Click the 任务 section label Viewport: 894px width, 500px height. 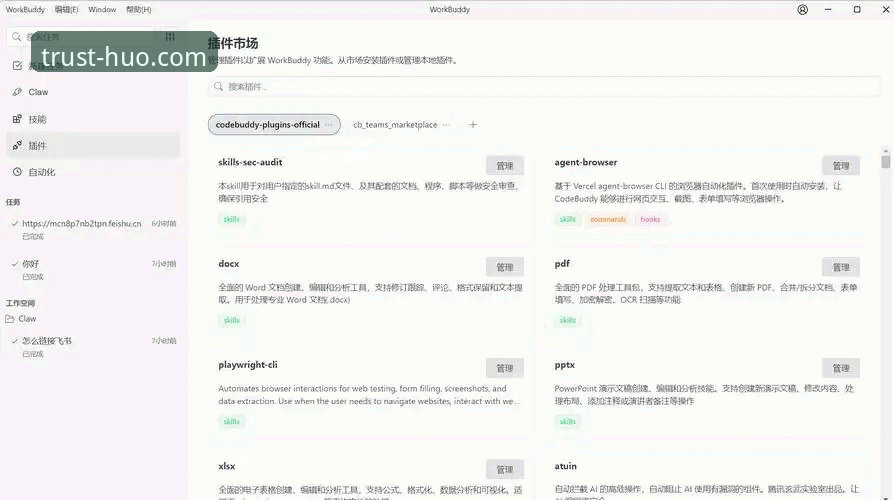(x=13, y=202)
